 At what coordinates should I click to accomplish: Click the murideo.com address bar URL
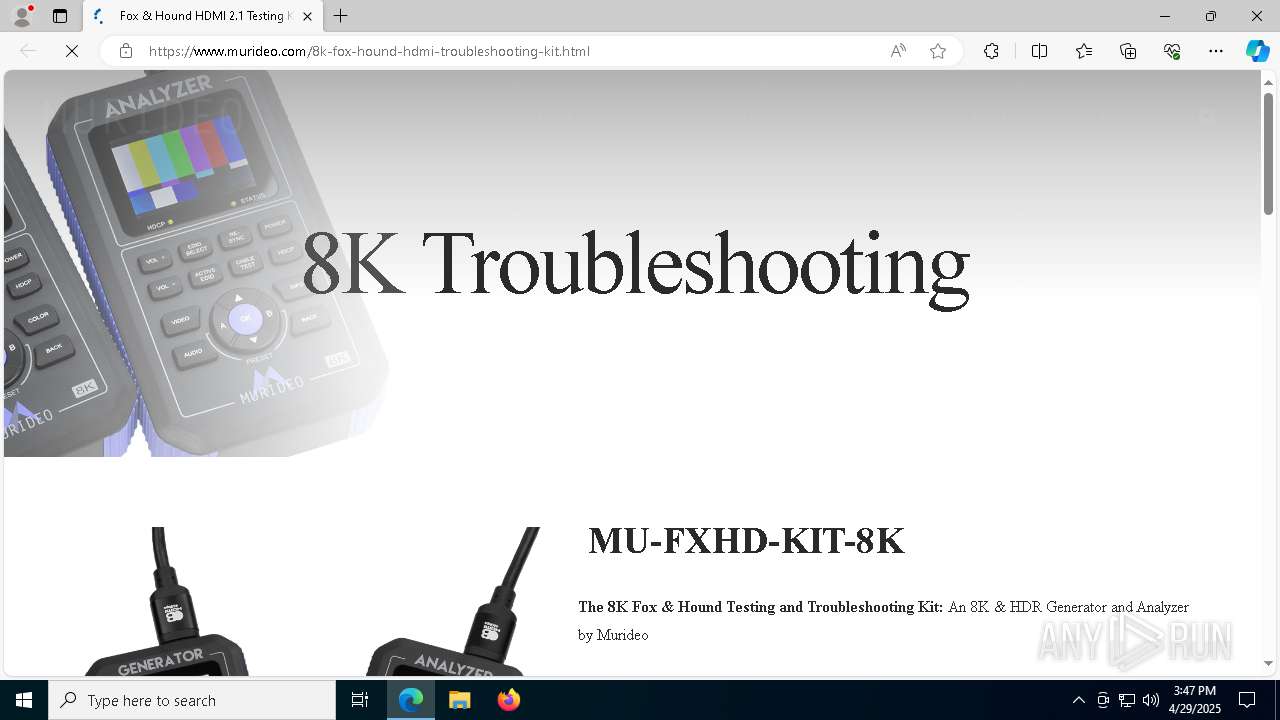click(x=369, y=51)
